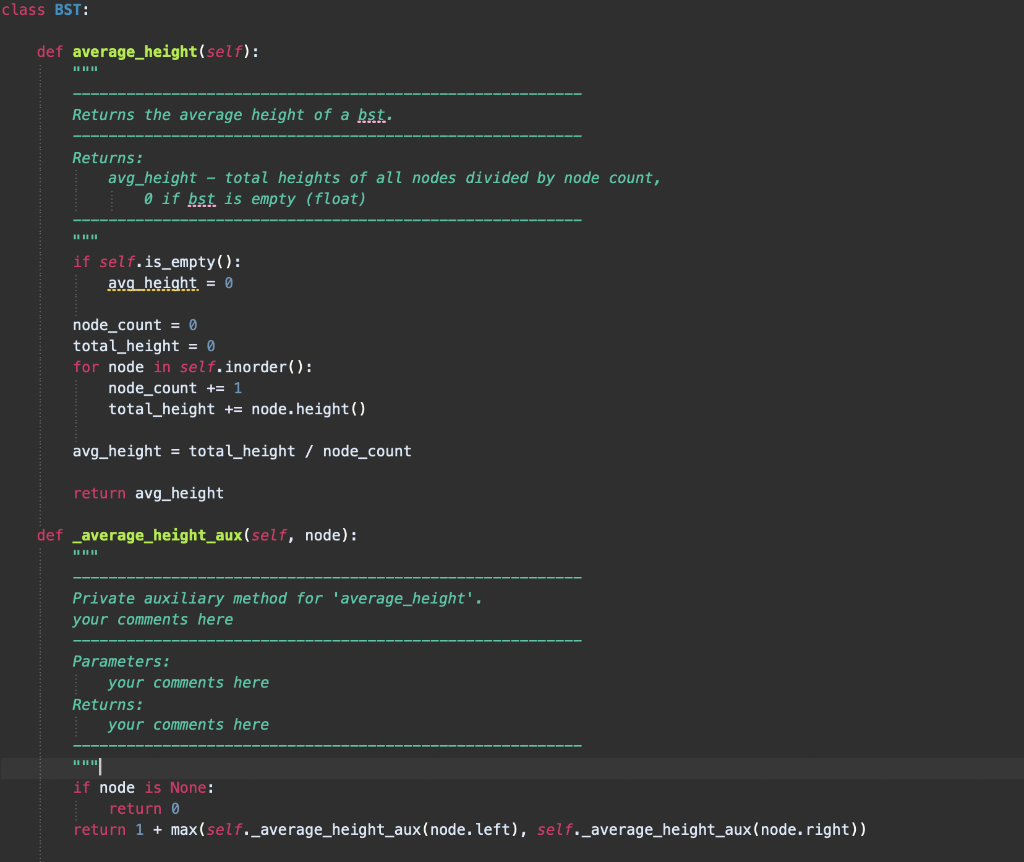Click the spell-check underlined word bst
Image resolution: width=1024 pixels, height=862 pixels.
pyautogui.click(x=370, y=115)
